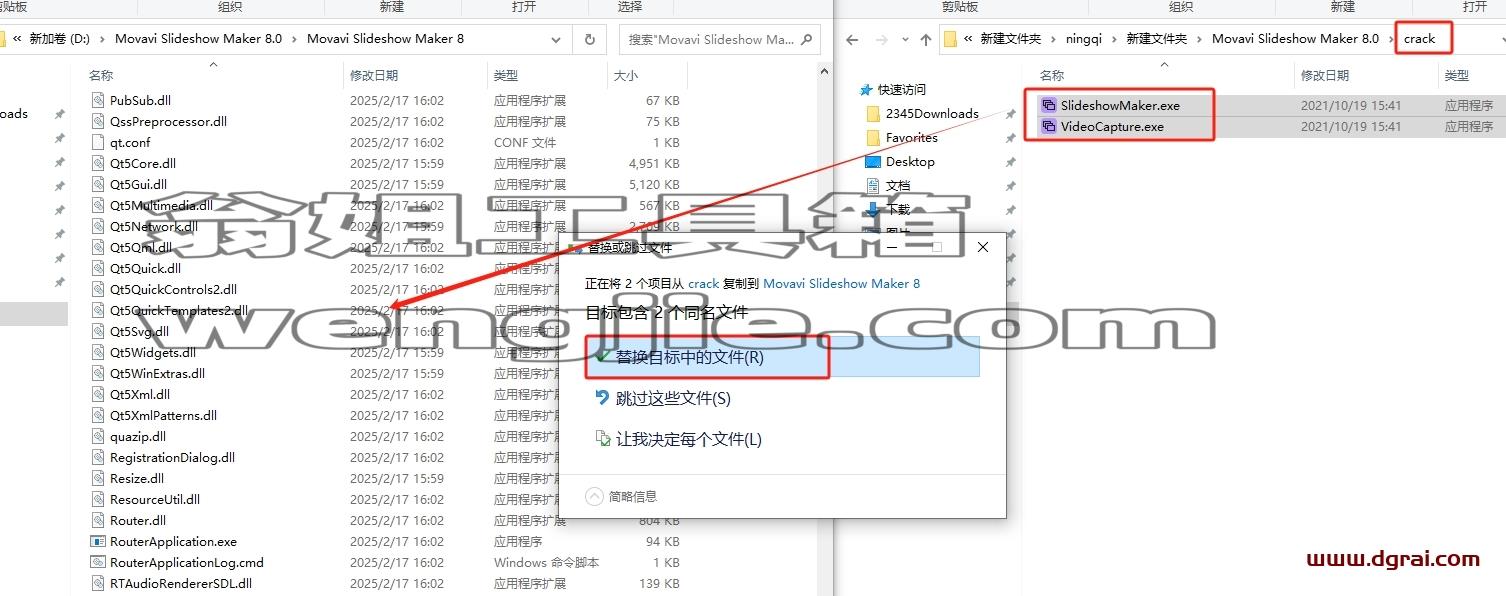Select Qt5Multimedia.dll file name
Image resolution: width=1506 pixels, height=596 pixels.
(x=161, y=205)
